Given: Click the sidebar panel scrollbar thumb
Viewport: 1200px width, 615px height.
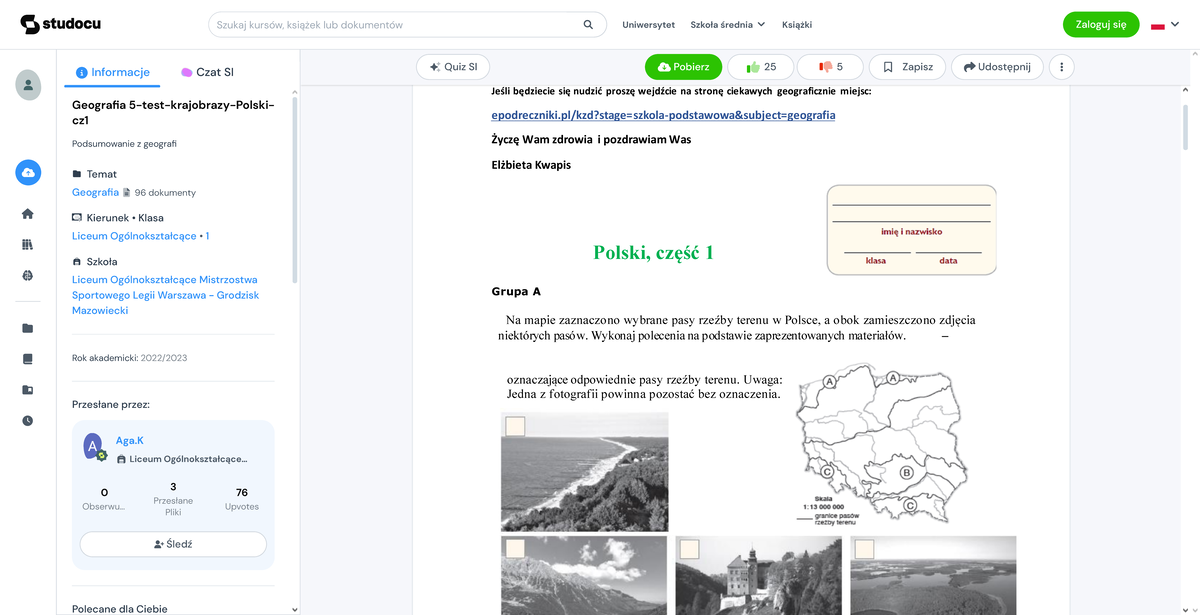Looking at the screenshot, I should [294, 190].
